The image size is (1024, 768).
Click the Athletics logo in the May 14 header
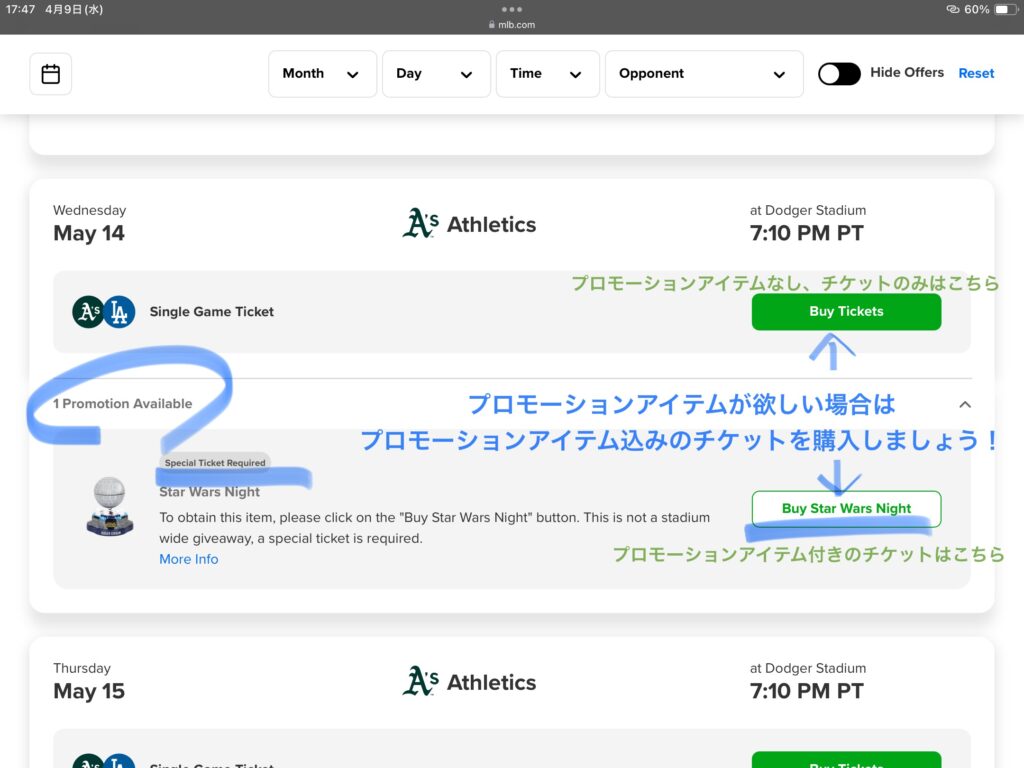[x=420, y=223]
